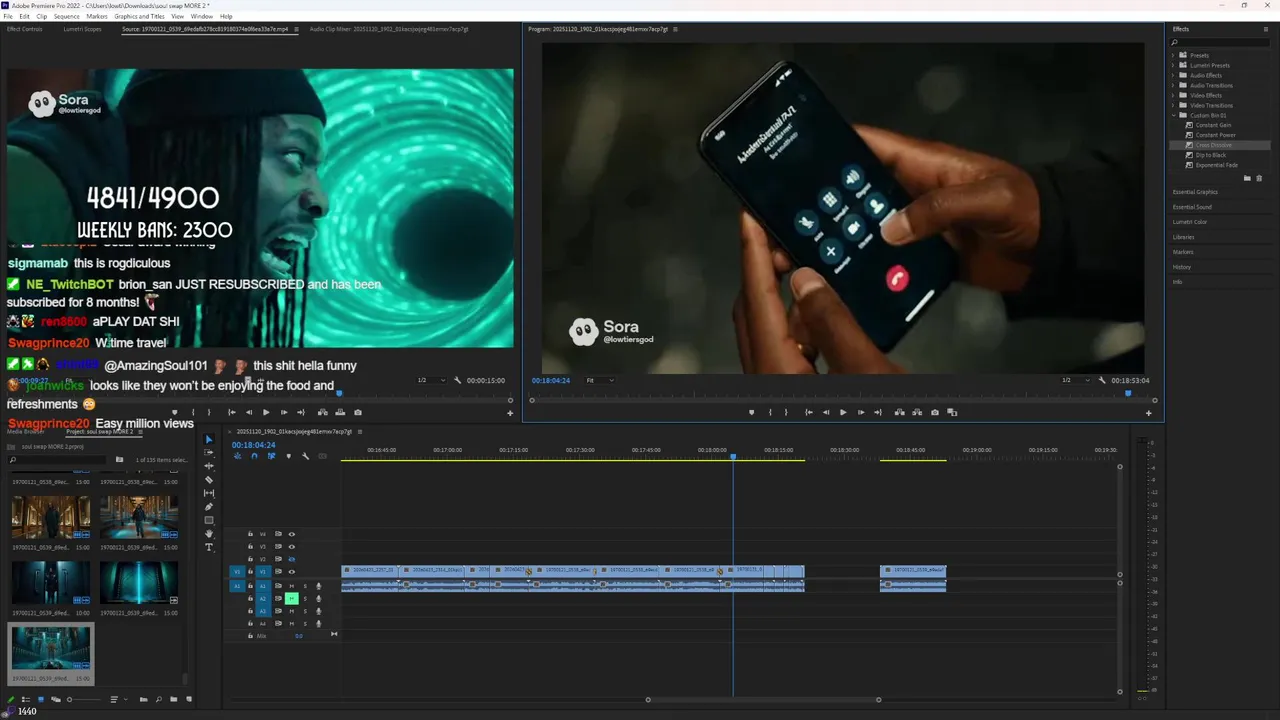The width and height of the screenshot is (1280, 720).
Task: Export frame camera icon in Program monitor
Action: pos(935,412)
